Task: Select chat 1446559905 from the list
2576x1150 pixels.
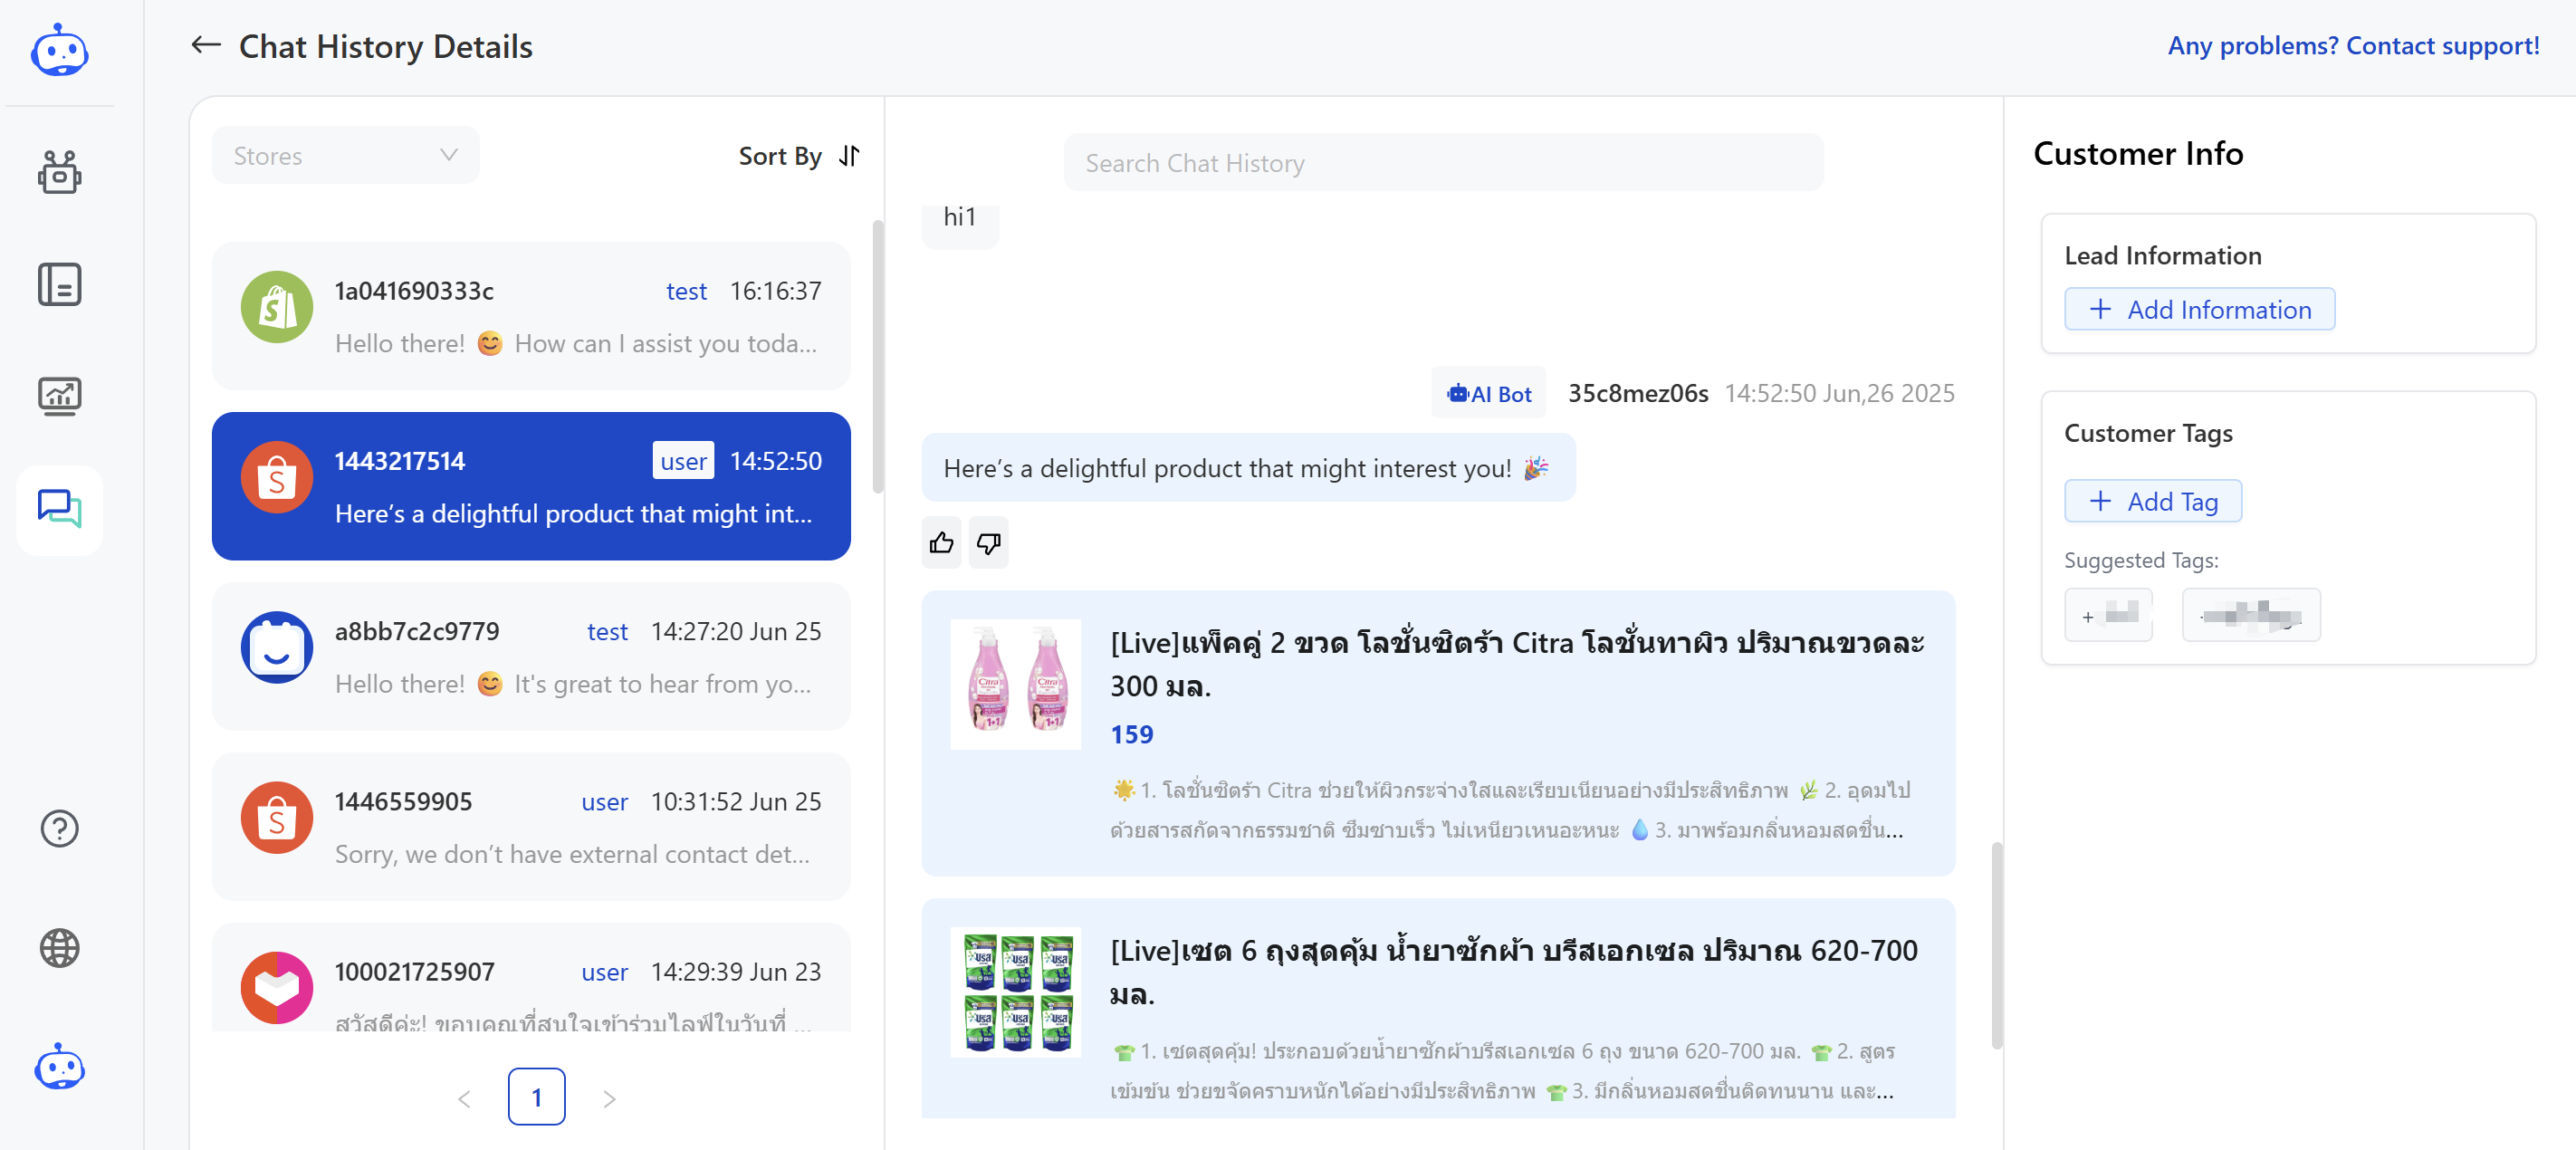Action: pyautogui.click(x=531, y=827)
